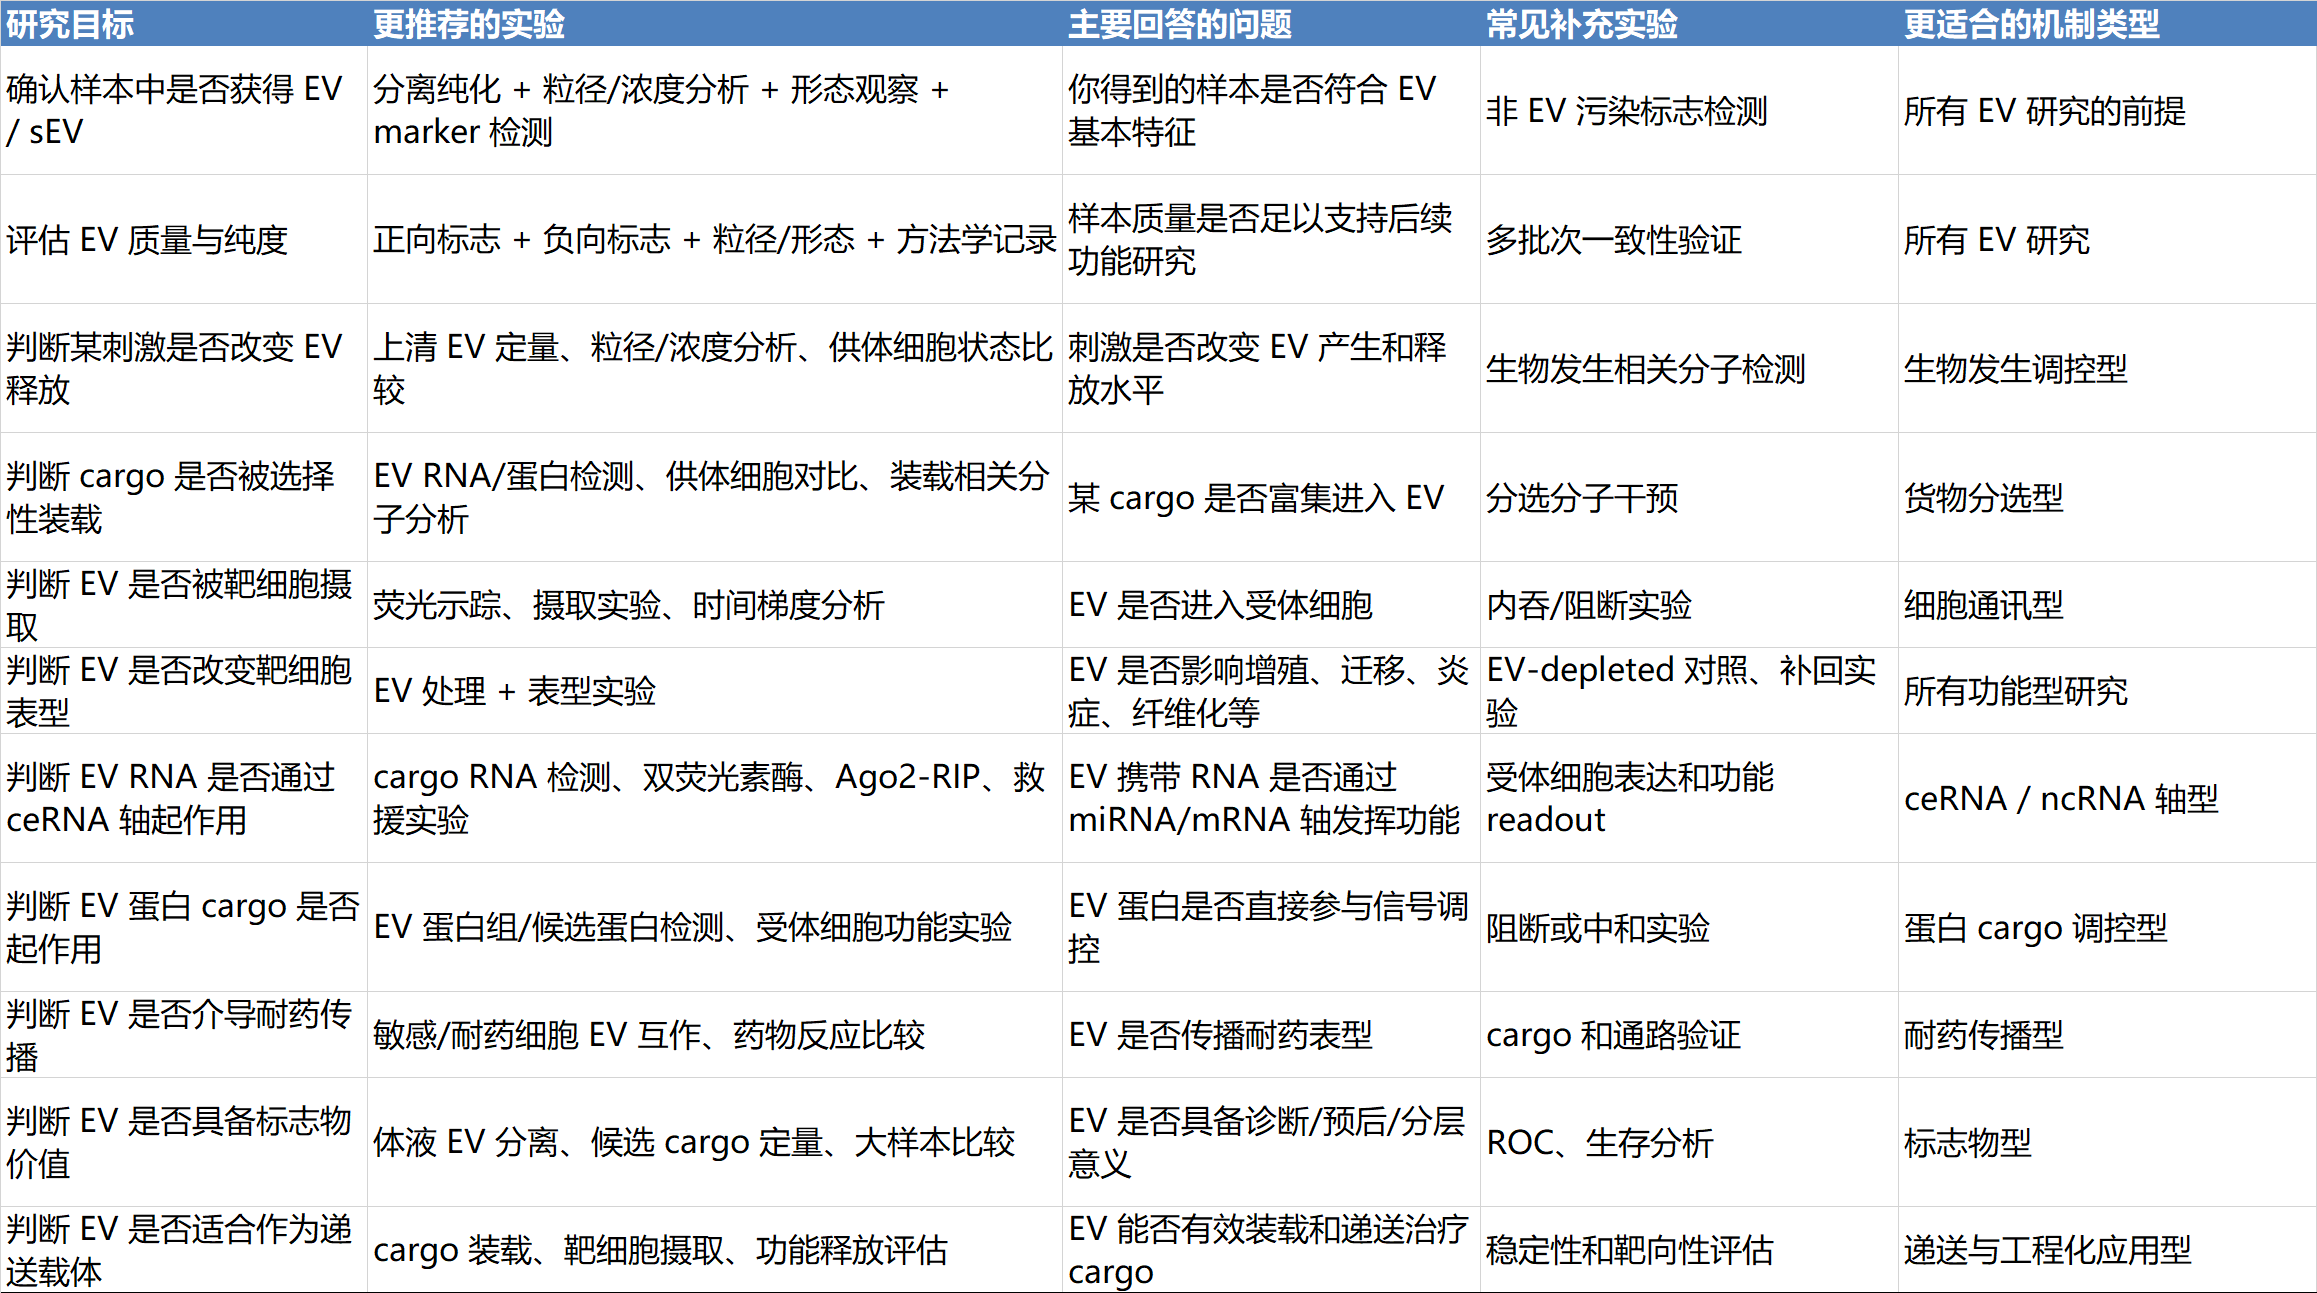Click the 更推荐的实验 column header

click(x=469, y=24)
